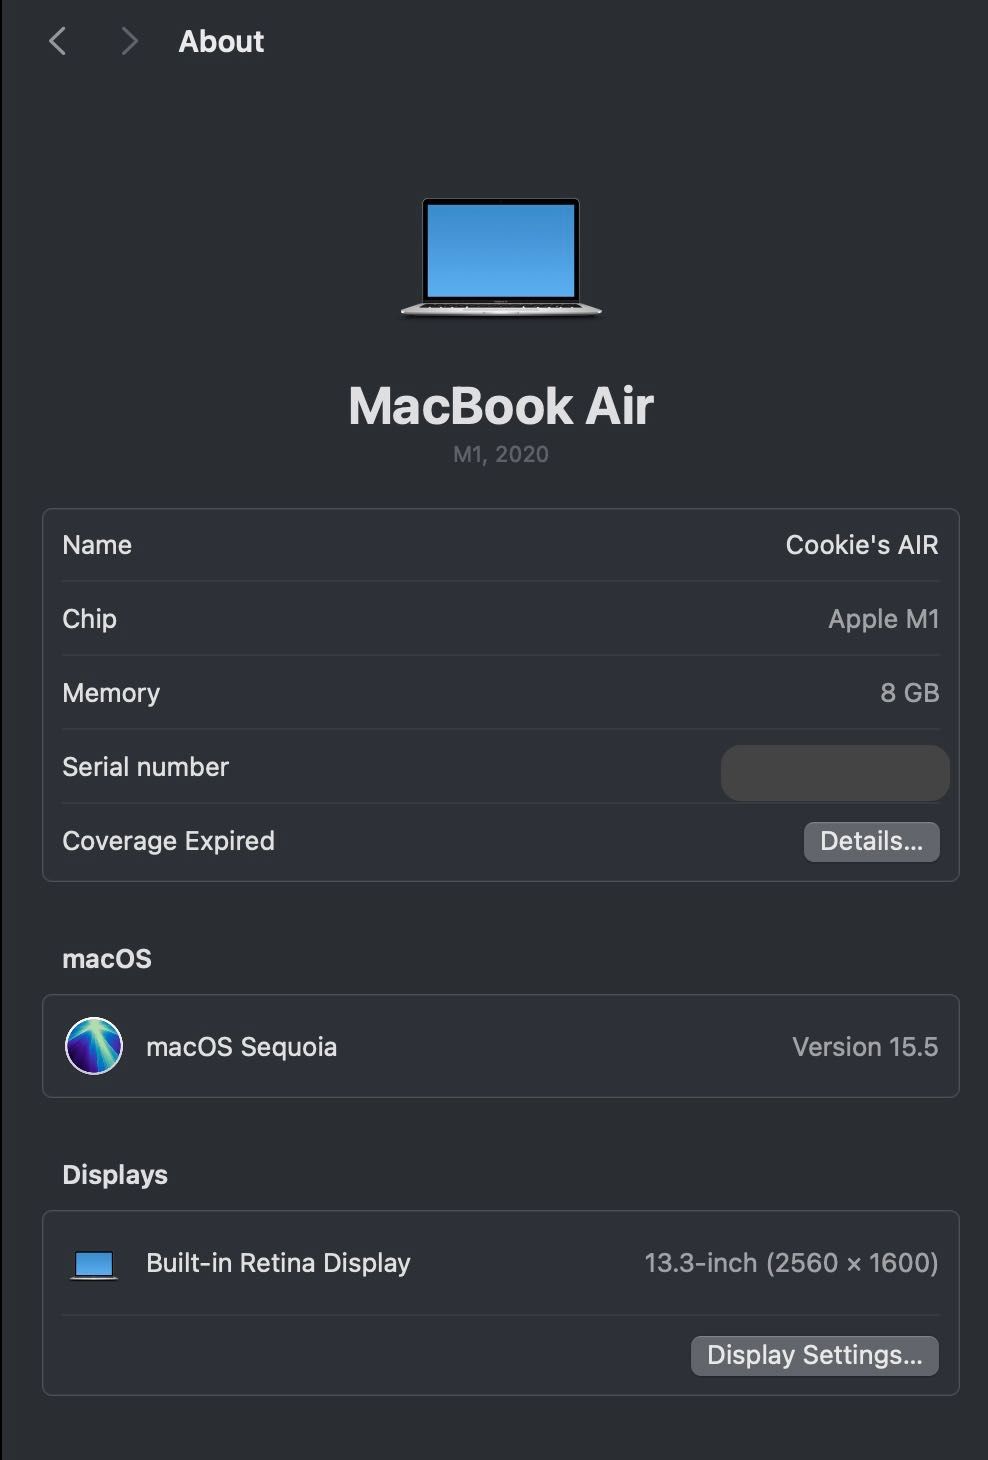988x1460 pixels.
Task: Click the 13.3-inch (2560 × 1600) resolution text
Action: [791, 1263]
